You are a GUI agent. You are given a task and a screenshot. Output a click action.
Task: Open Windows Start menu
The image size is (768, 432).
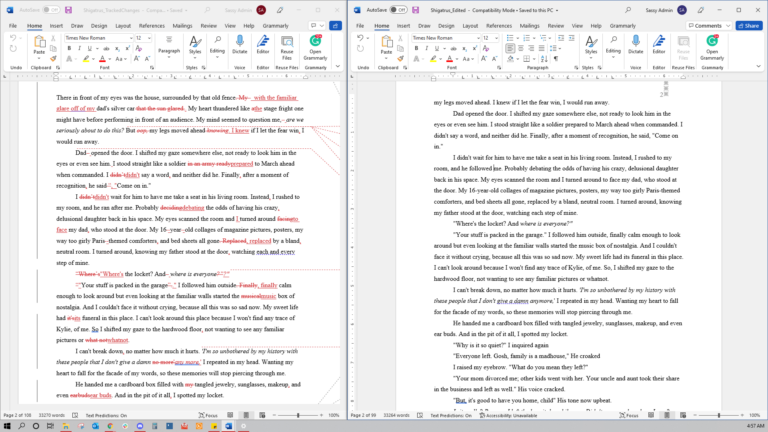pyautogui.click(x=7, y=426)
